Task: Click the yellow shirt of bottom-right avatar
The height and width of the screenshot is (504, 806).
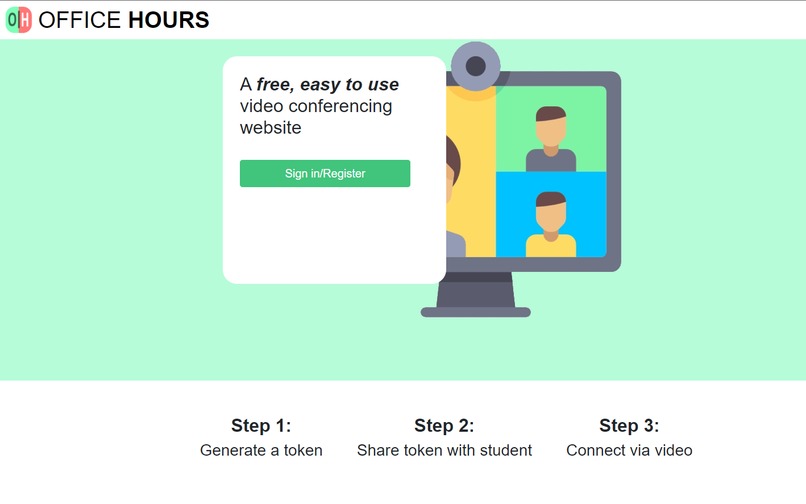Action: click(551, 246)
